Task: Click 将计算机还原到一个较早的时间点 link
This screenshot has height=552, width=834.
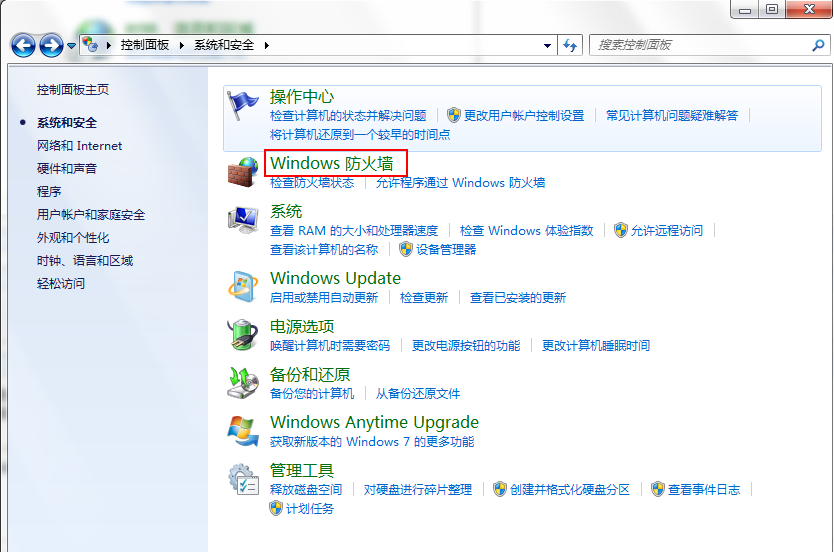Action: coord(360,135)
